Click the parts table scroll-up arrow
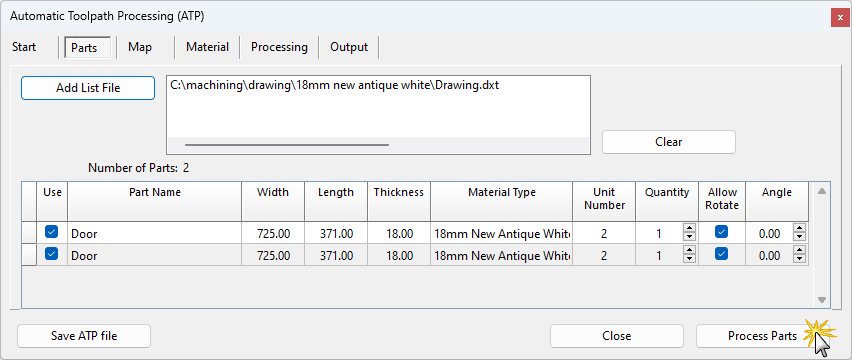852x360 pixels. (822, 191)
